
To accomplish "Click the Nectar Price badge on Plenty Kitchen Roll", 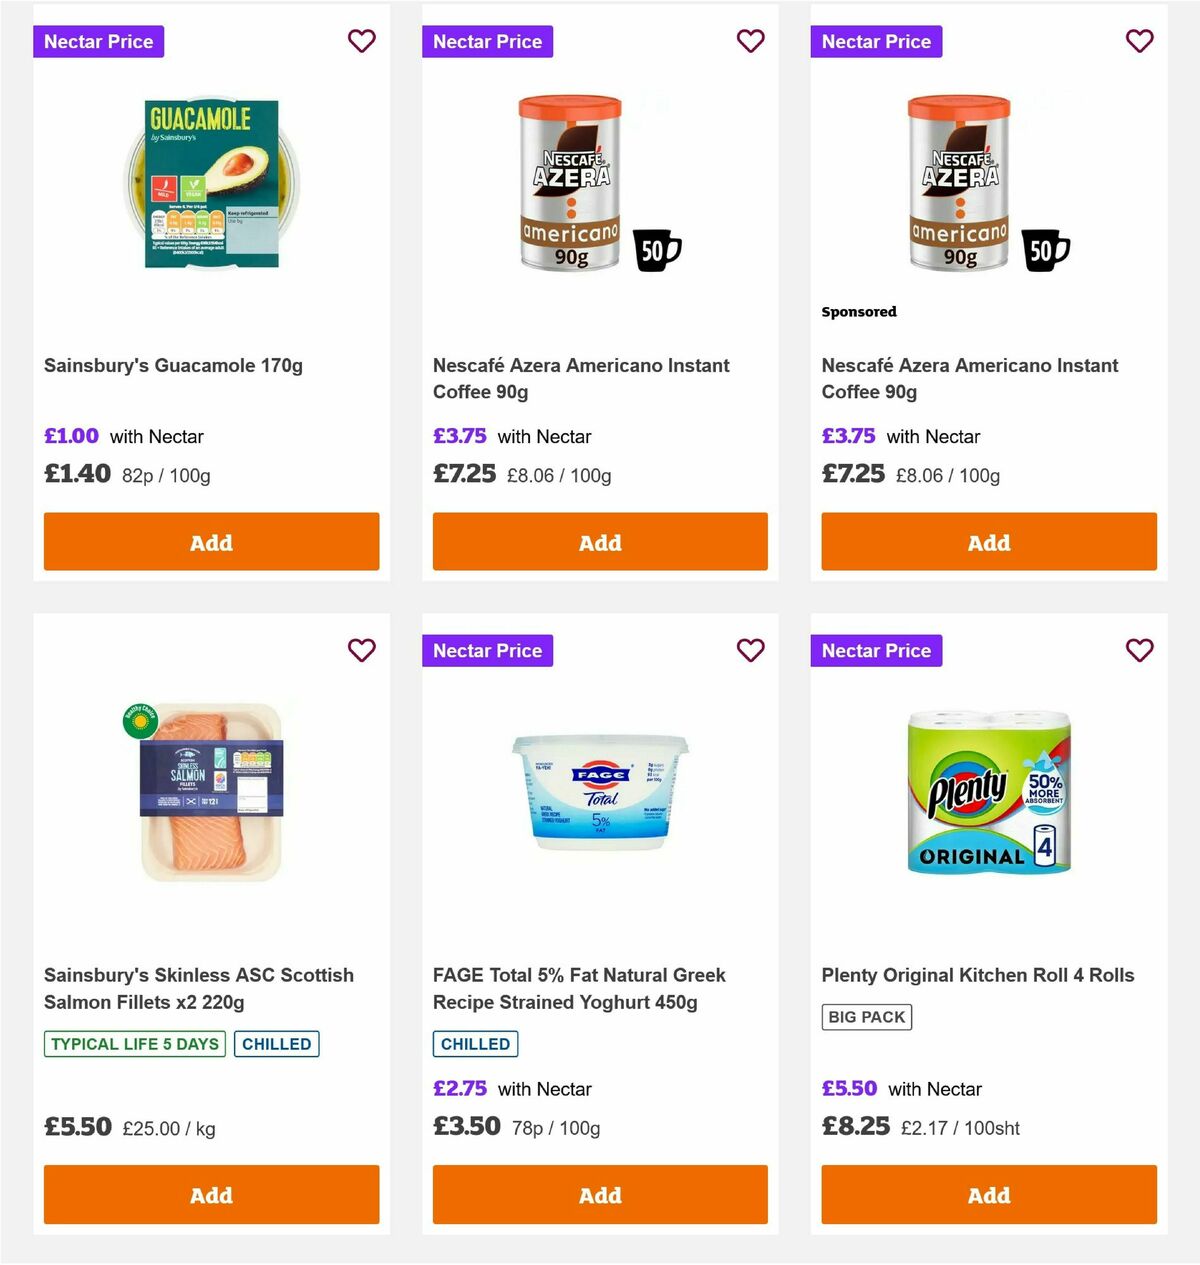I will pyautogui.click(x=876, y=650).
